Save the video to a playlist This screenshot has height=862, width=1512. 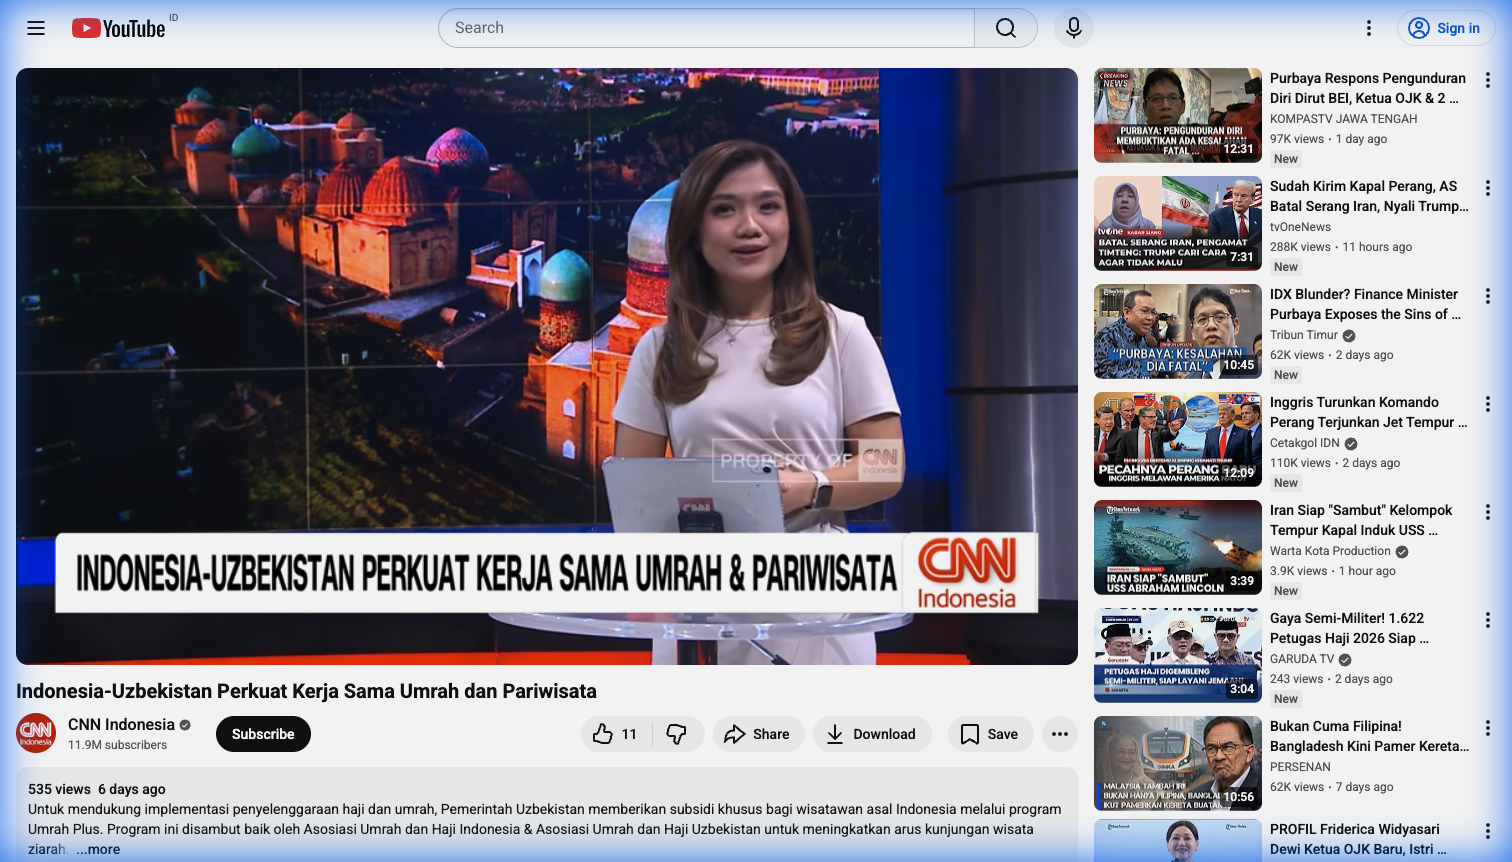(x=989, y=733)
